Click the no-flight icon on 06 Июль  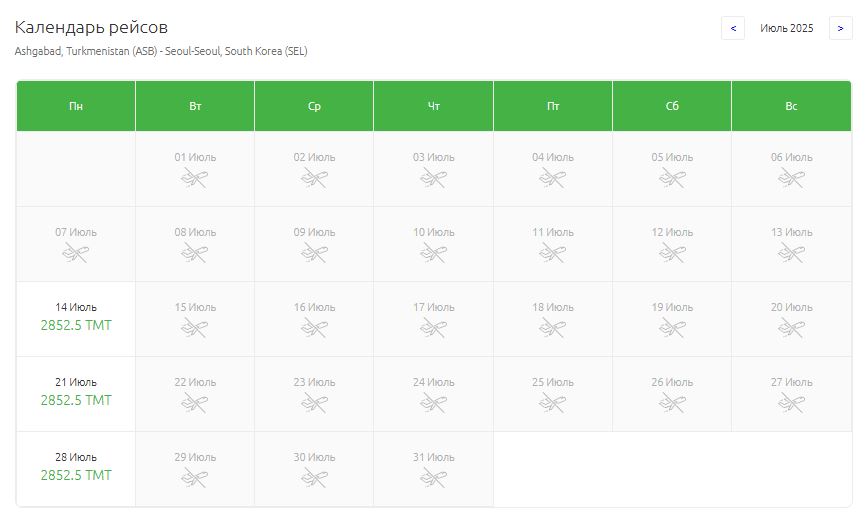coord(791,179)
